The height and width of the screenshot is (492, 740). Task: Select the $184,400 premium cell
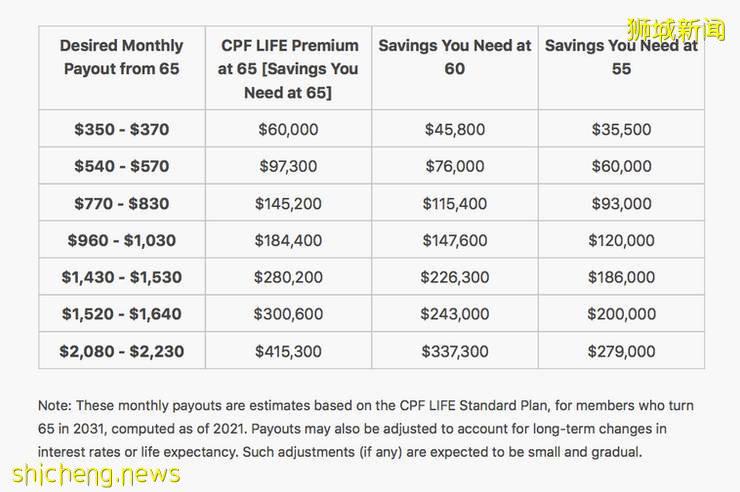coord(288,240)
